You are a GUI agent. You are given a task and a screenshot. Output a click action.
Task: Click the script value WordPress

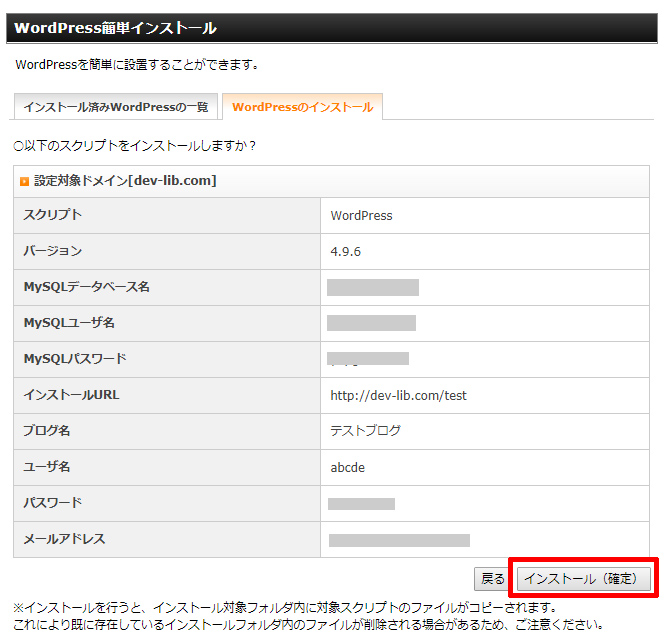(361, 215)
